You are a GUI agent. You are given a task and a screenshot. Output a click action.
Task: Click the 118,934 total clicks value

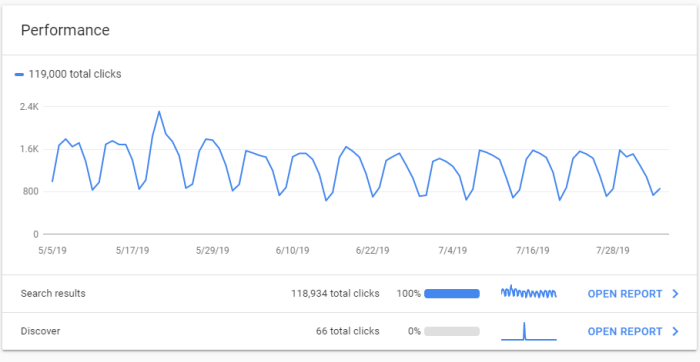point(335,294)
